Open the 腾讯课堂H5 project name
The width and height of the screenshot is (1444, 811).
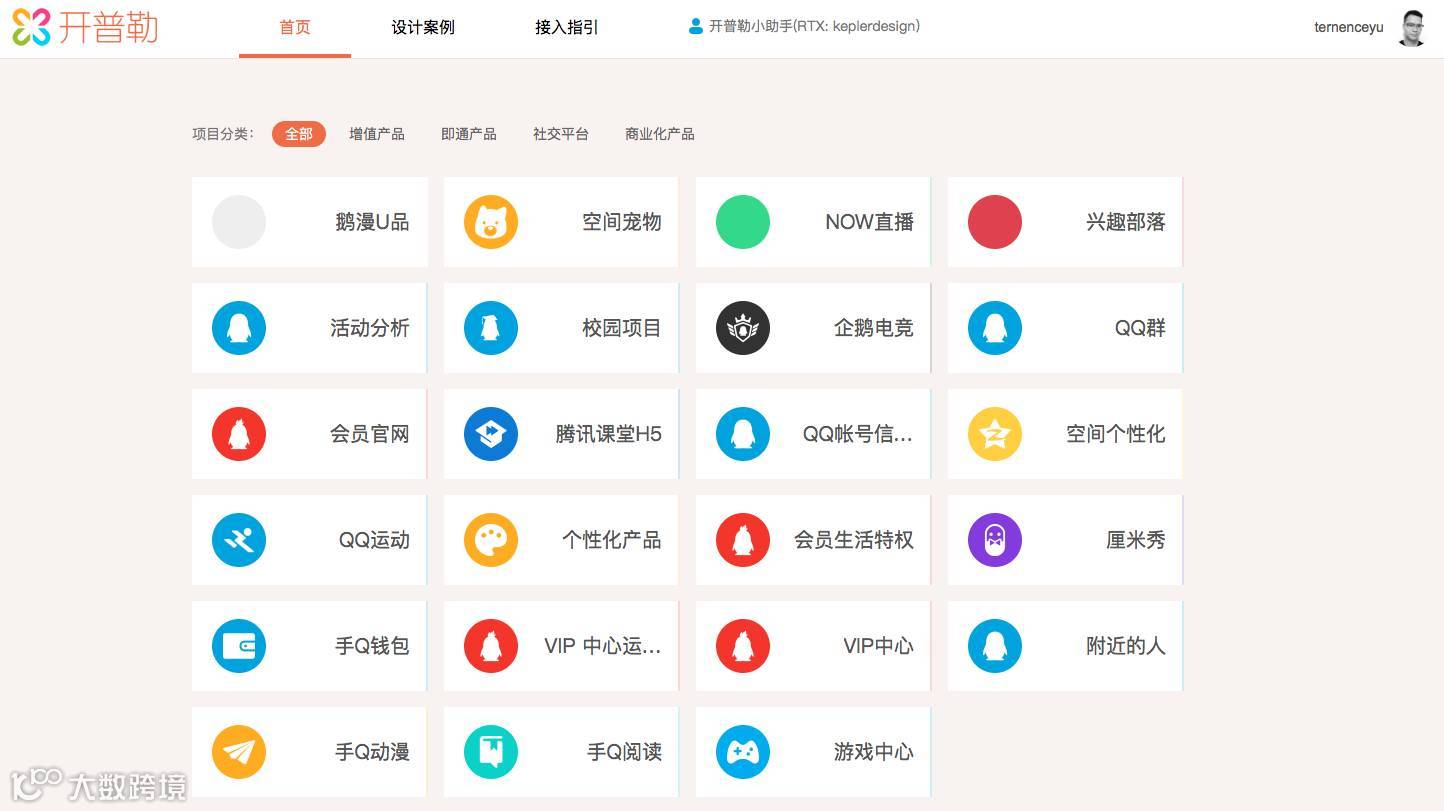[x=609, y=434]
